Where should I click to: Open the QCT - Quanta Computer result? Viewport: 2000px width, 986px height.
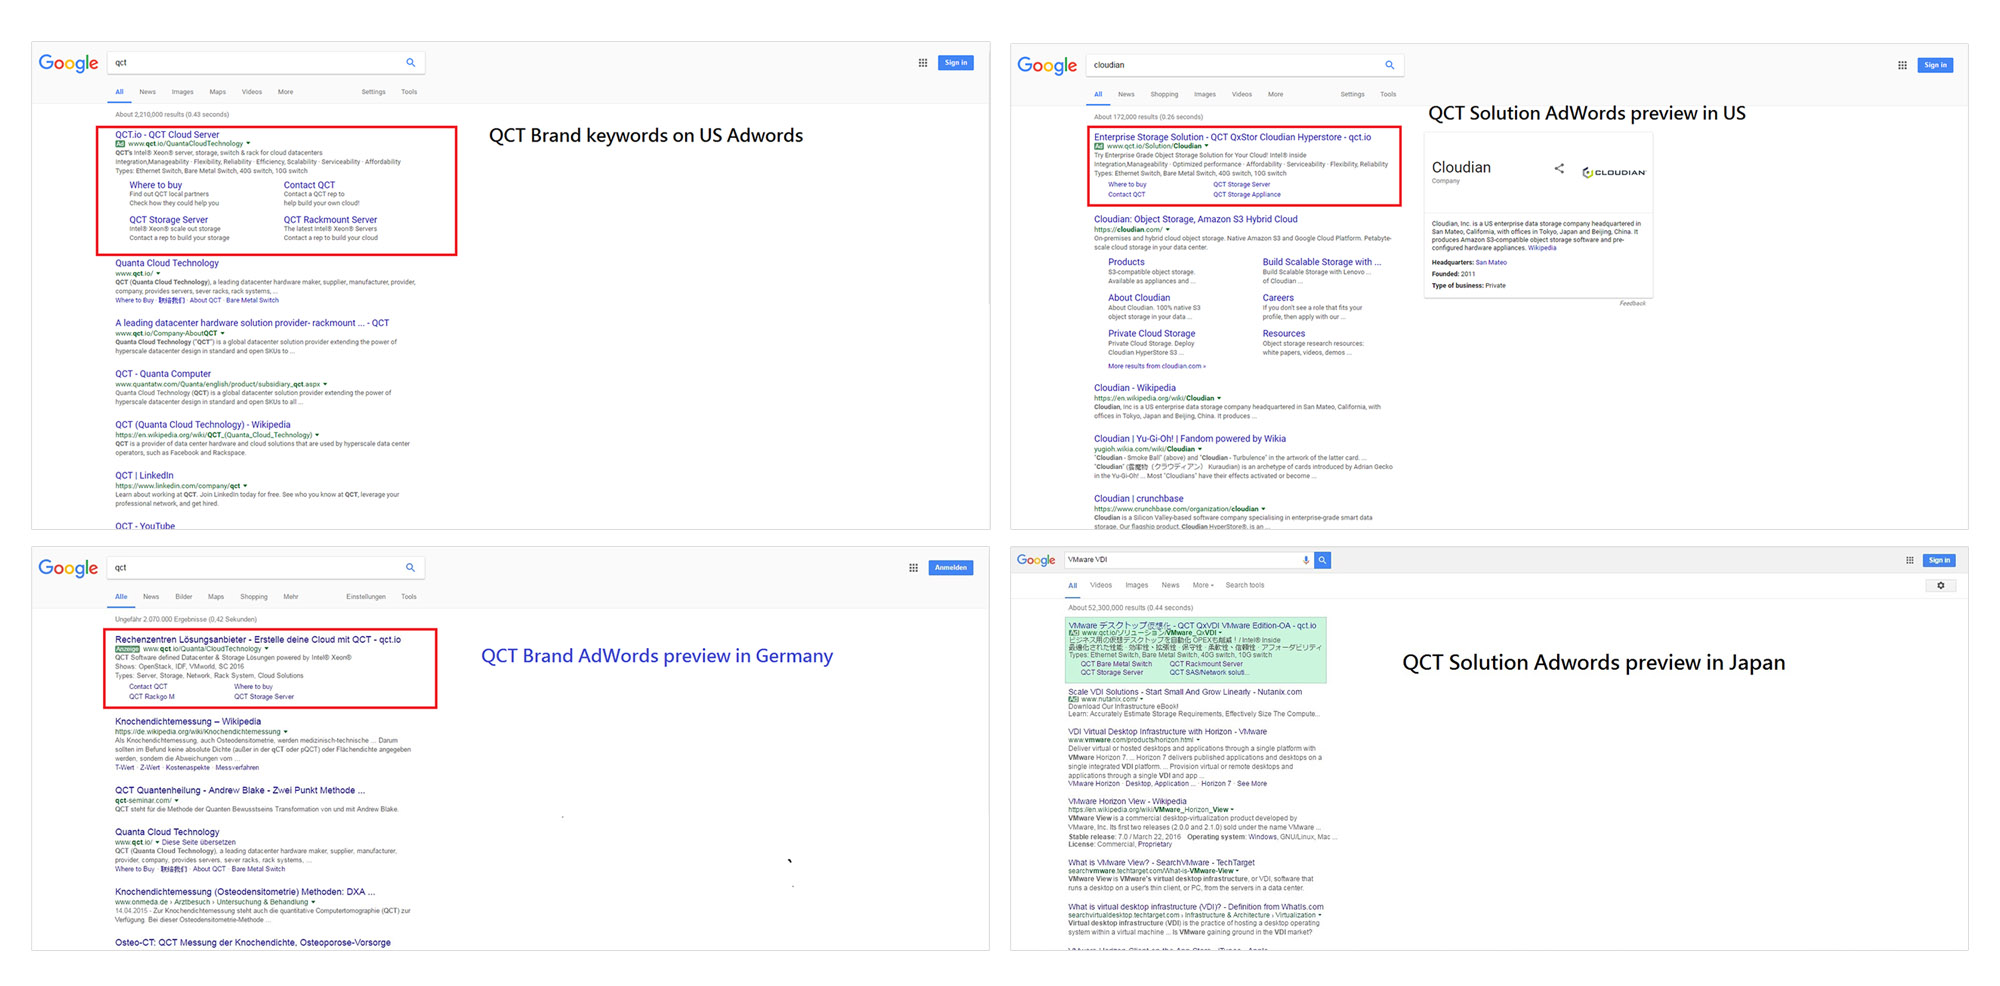(x=163, y=374)
